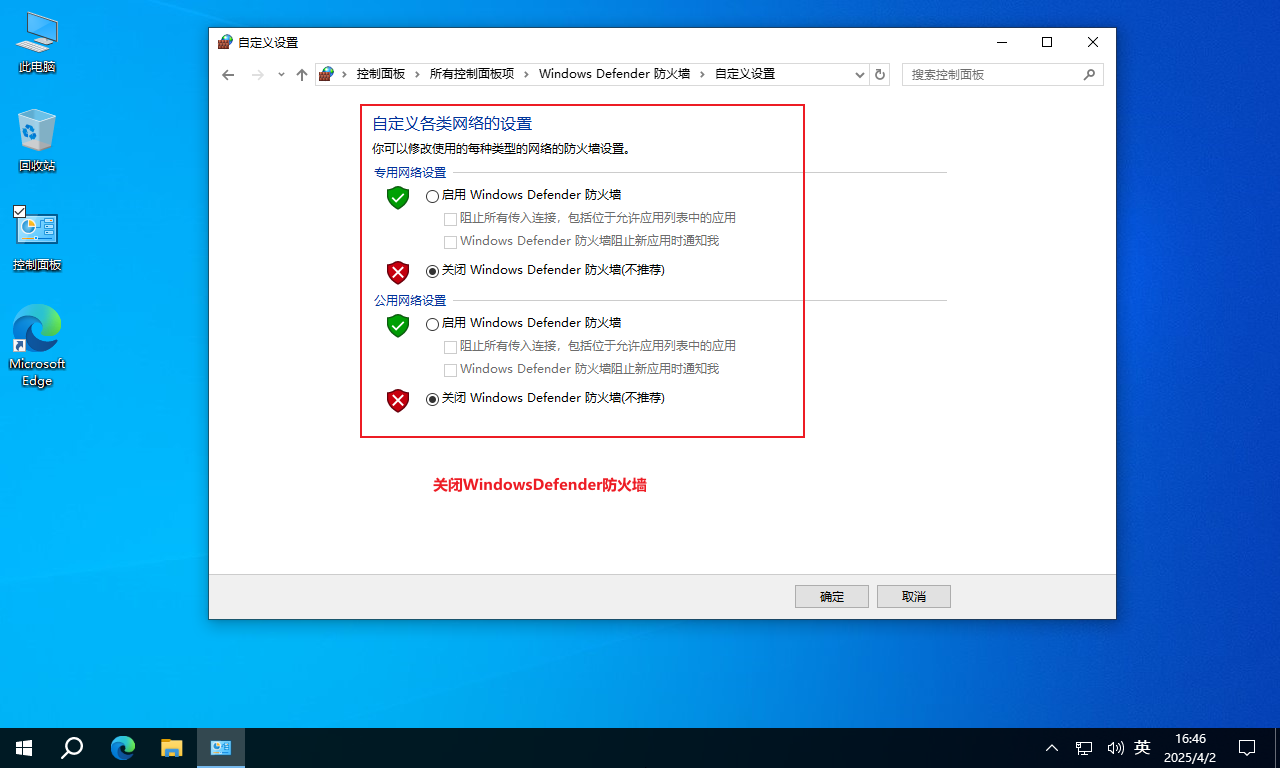This screenshot has width=1280, height=768.
Task: Check block all incoming connections under 专用网络设置
Action: pyautogui.click(x=451, y=219)
